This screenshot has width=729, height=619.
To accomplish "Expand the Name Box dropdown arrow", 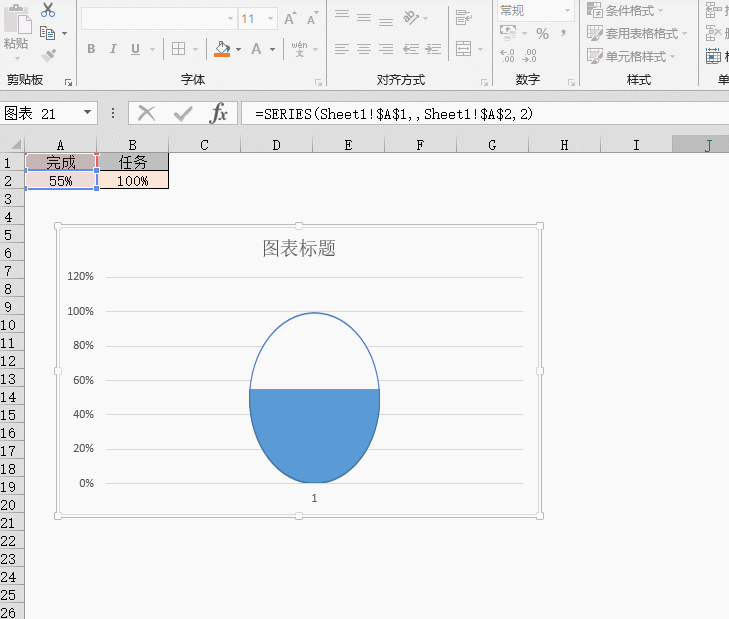I will (x=87, y=113).
